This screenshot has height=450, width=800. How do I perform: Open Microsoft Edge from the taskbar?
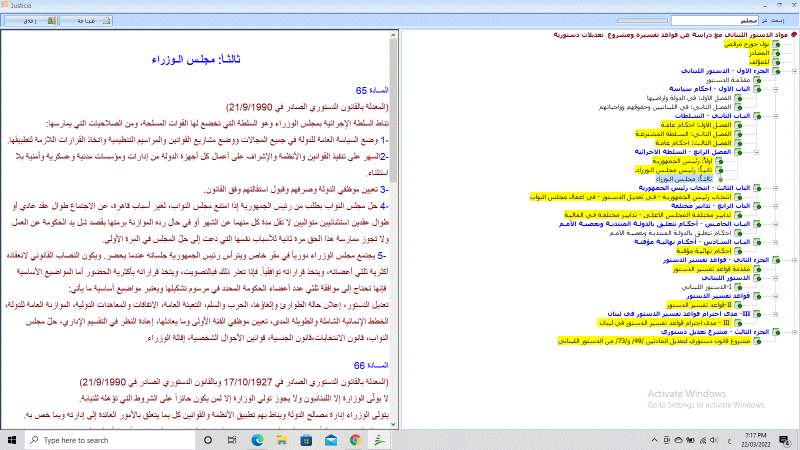tap(257, 440)
